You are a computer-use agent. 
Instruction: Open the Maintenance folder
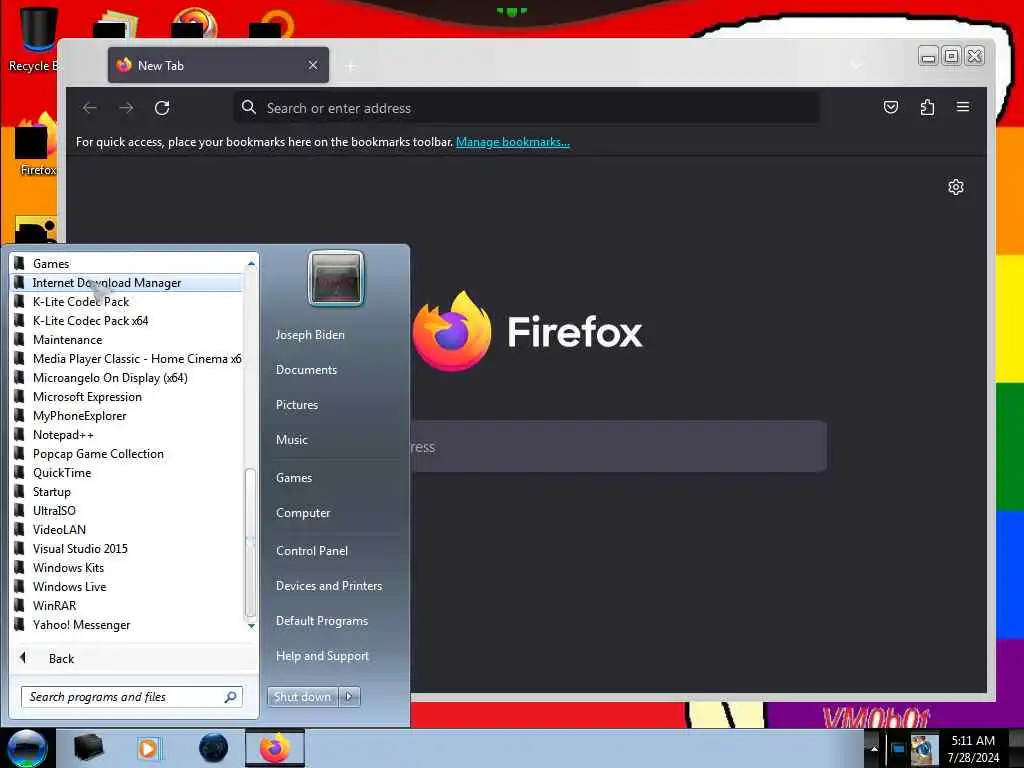(x=127, y=340)
